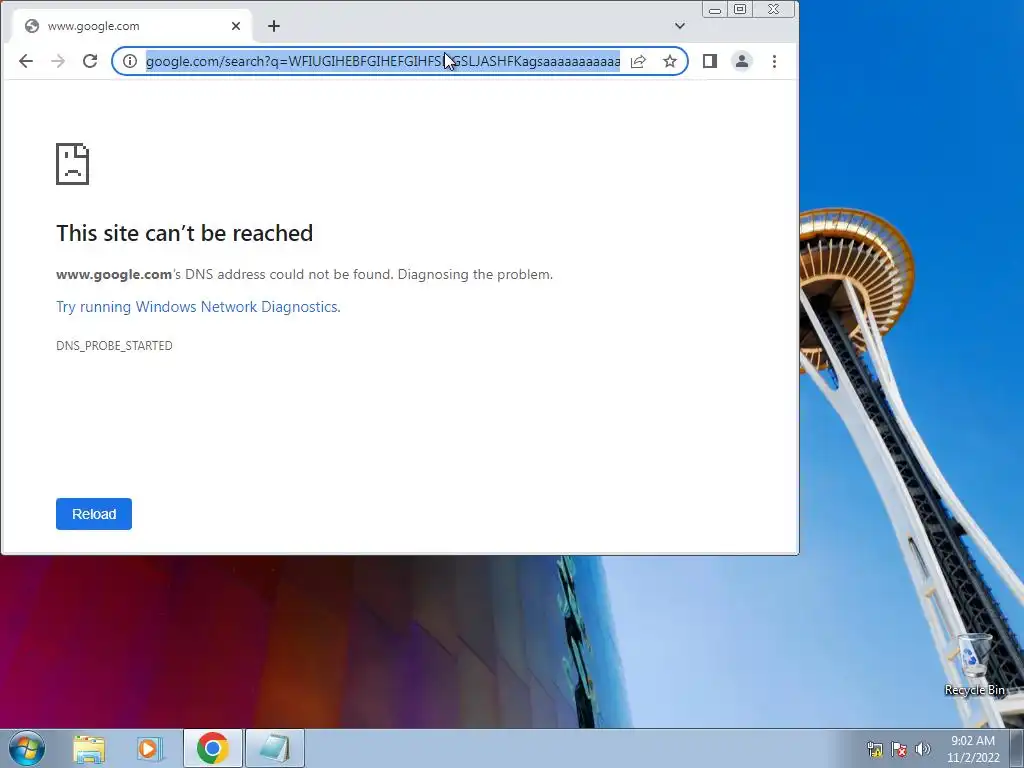Click the volume speaker tray icon
1024x768 pixels.
coord(923,749)
